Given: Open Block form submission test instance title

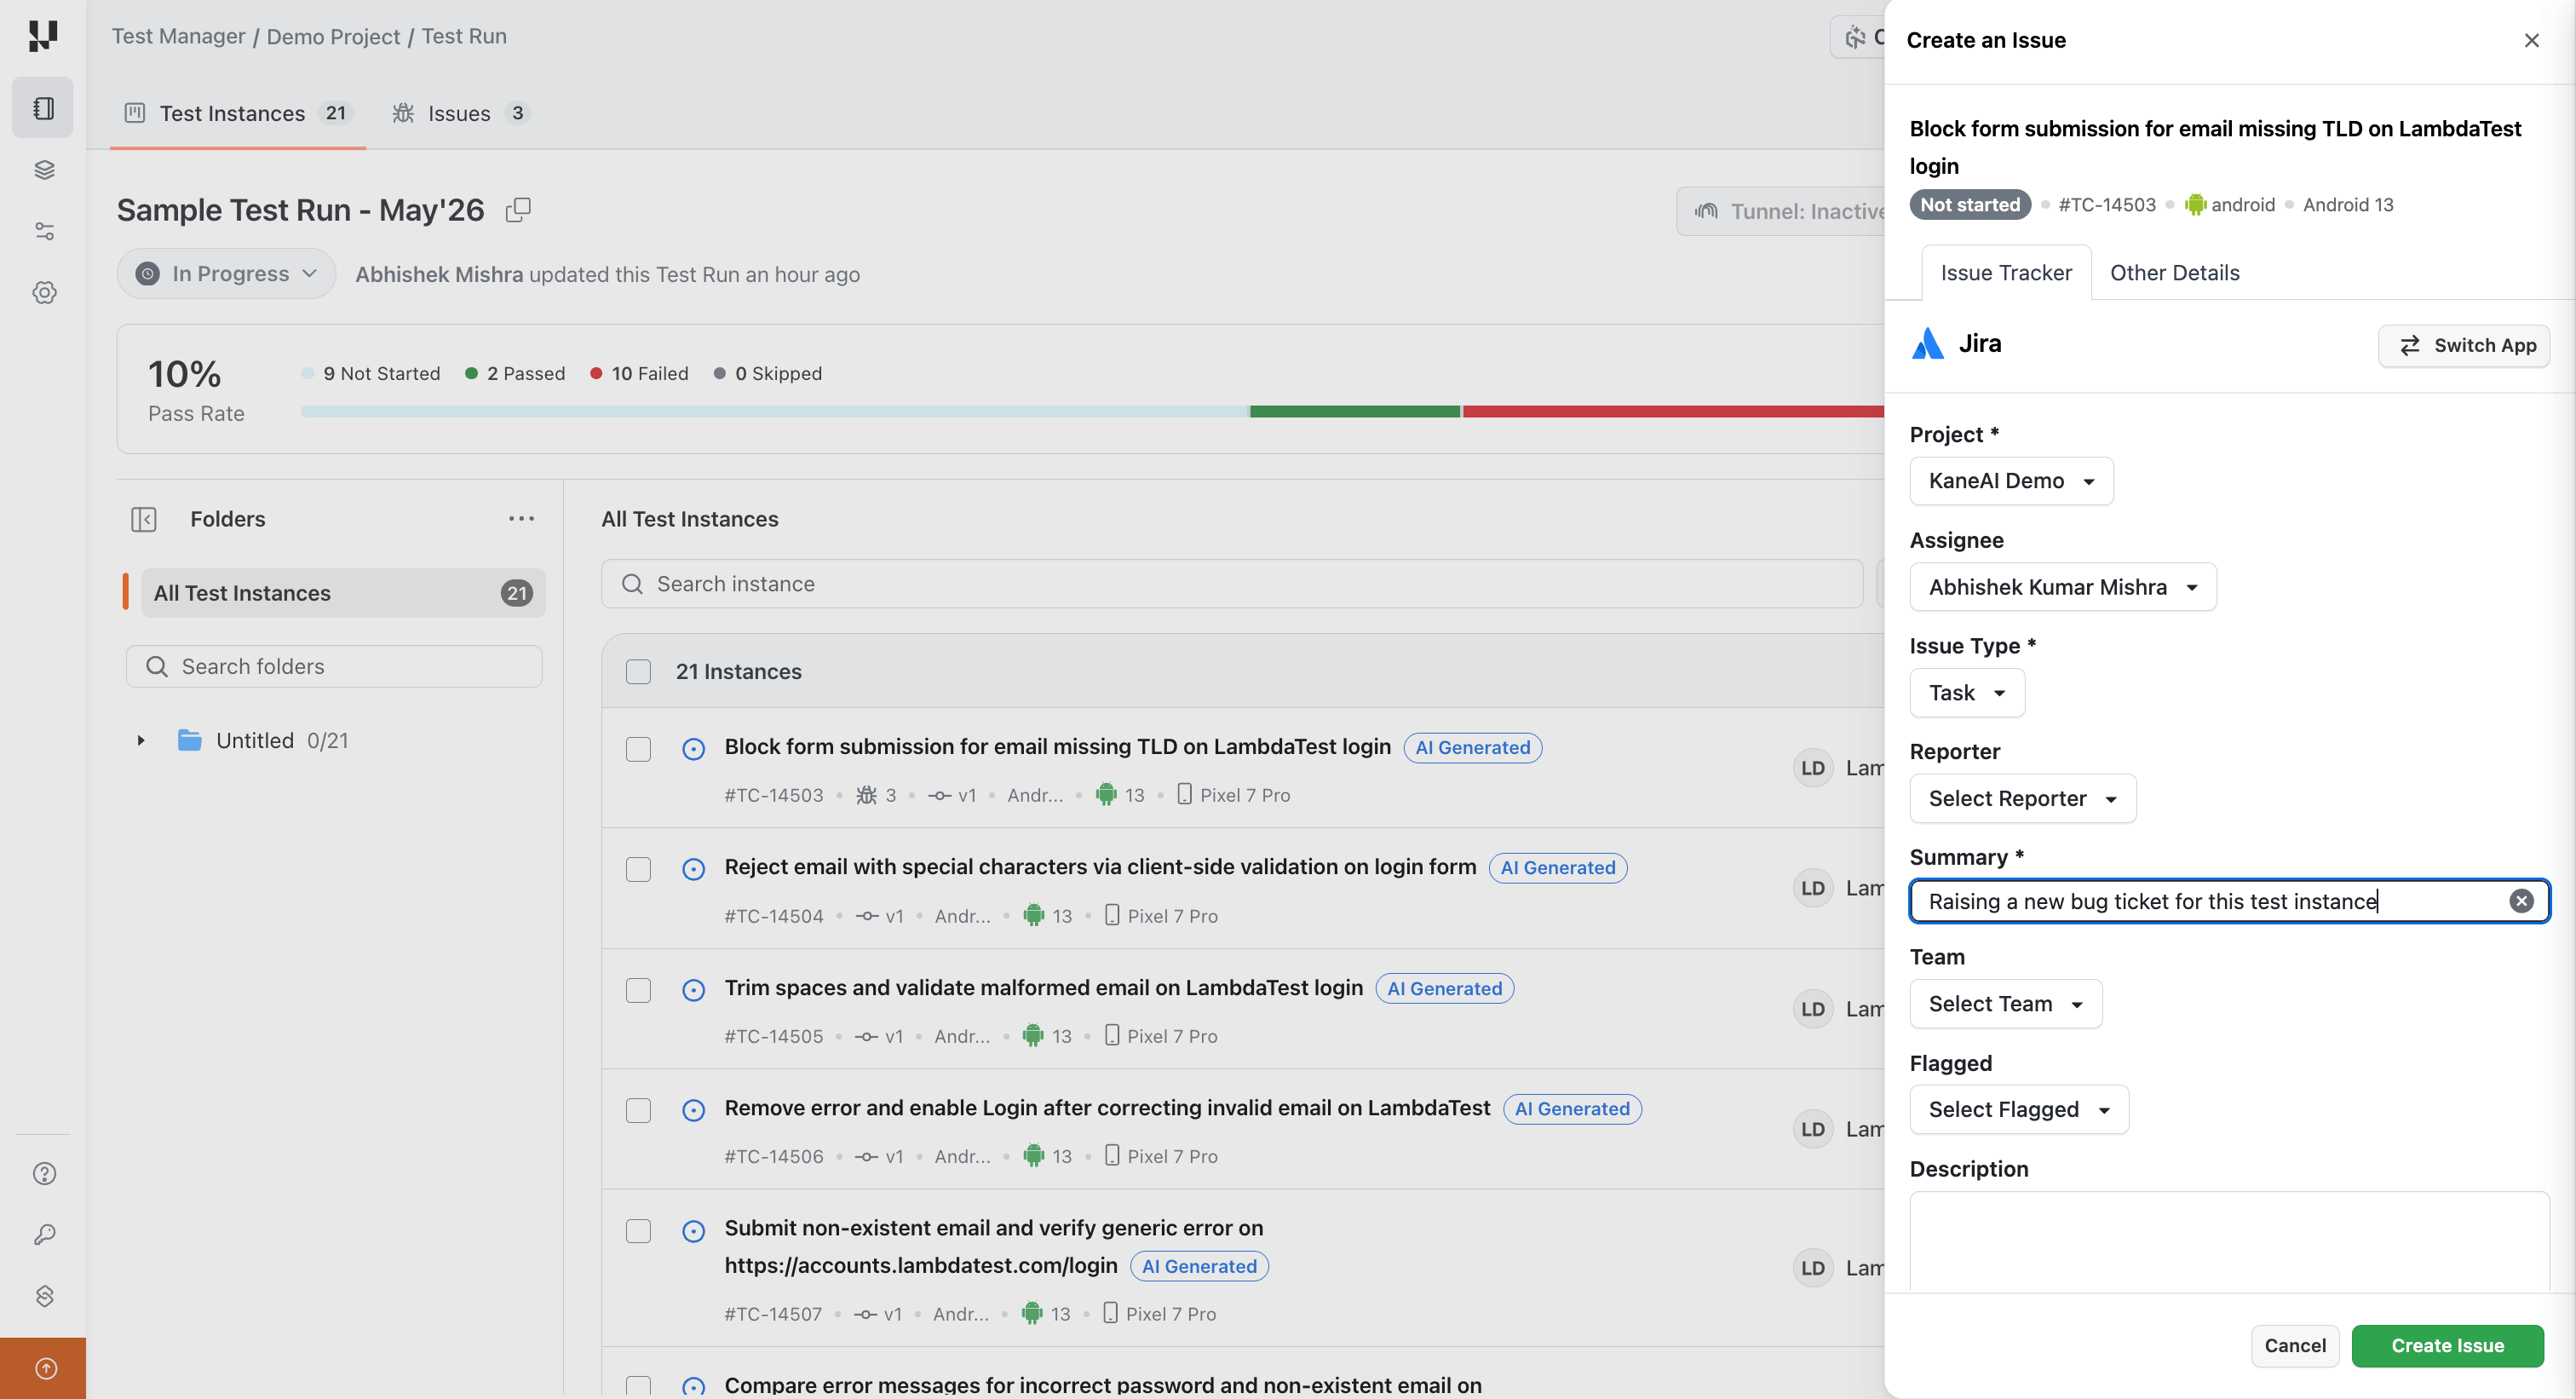Looking at the screenshot, I should [x=1057, y=747].
